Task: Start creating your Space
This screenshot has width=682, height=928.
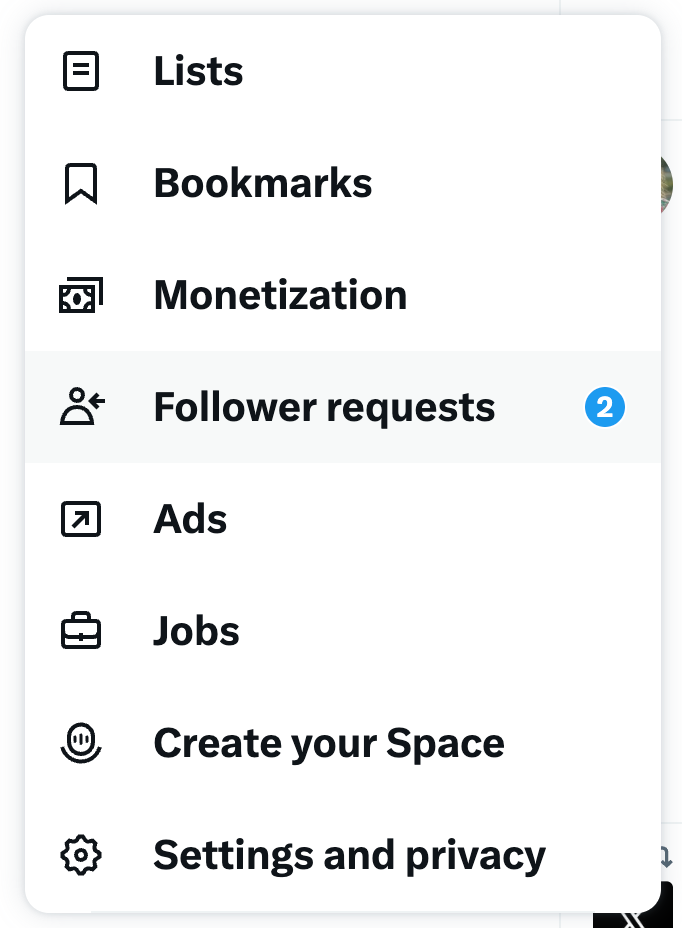Action: [328, 743]
